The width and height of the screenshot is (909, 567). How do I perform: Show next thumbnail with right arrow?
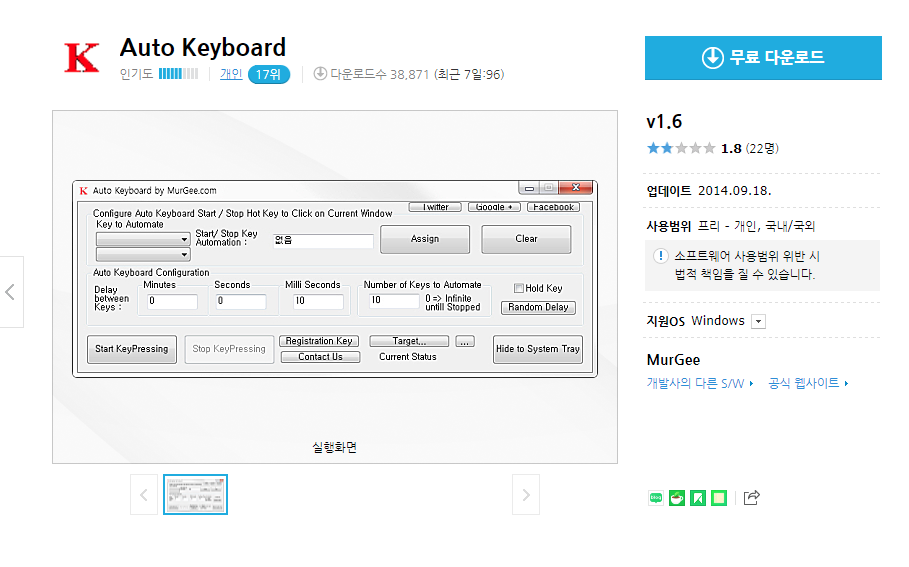(x=526, y=495)
